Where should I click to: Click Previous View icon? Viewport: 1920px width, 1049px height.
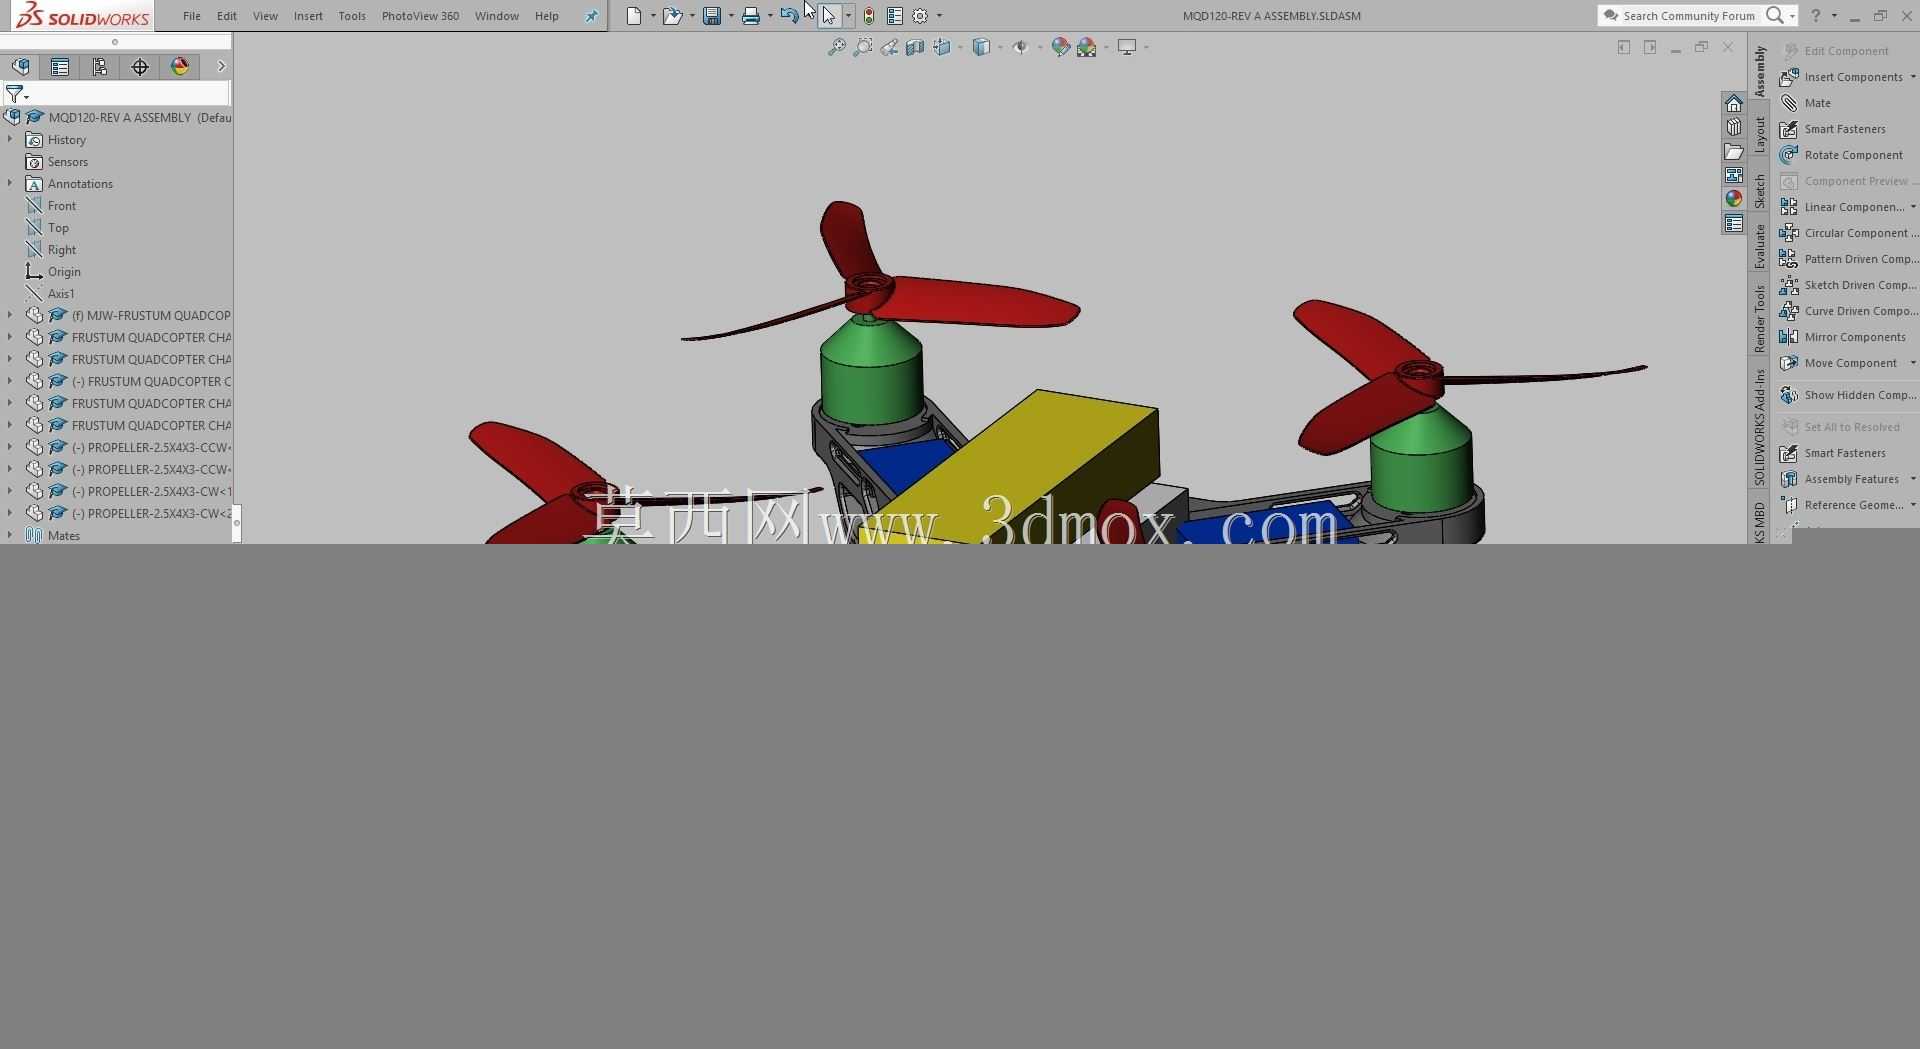point(889,47)
